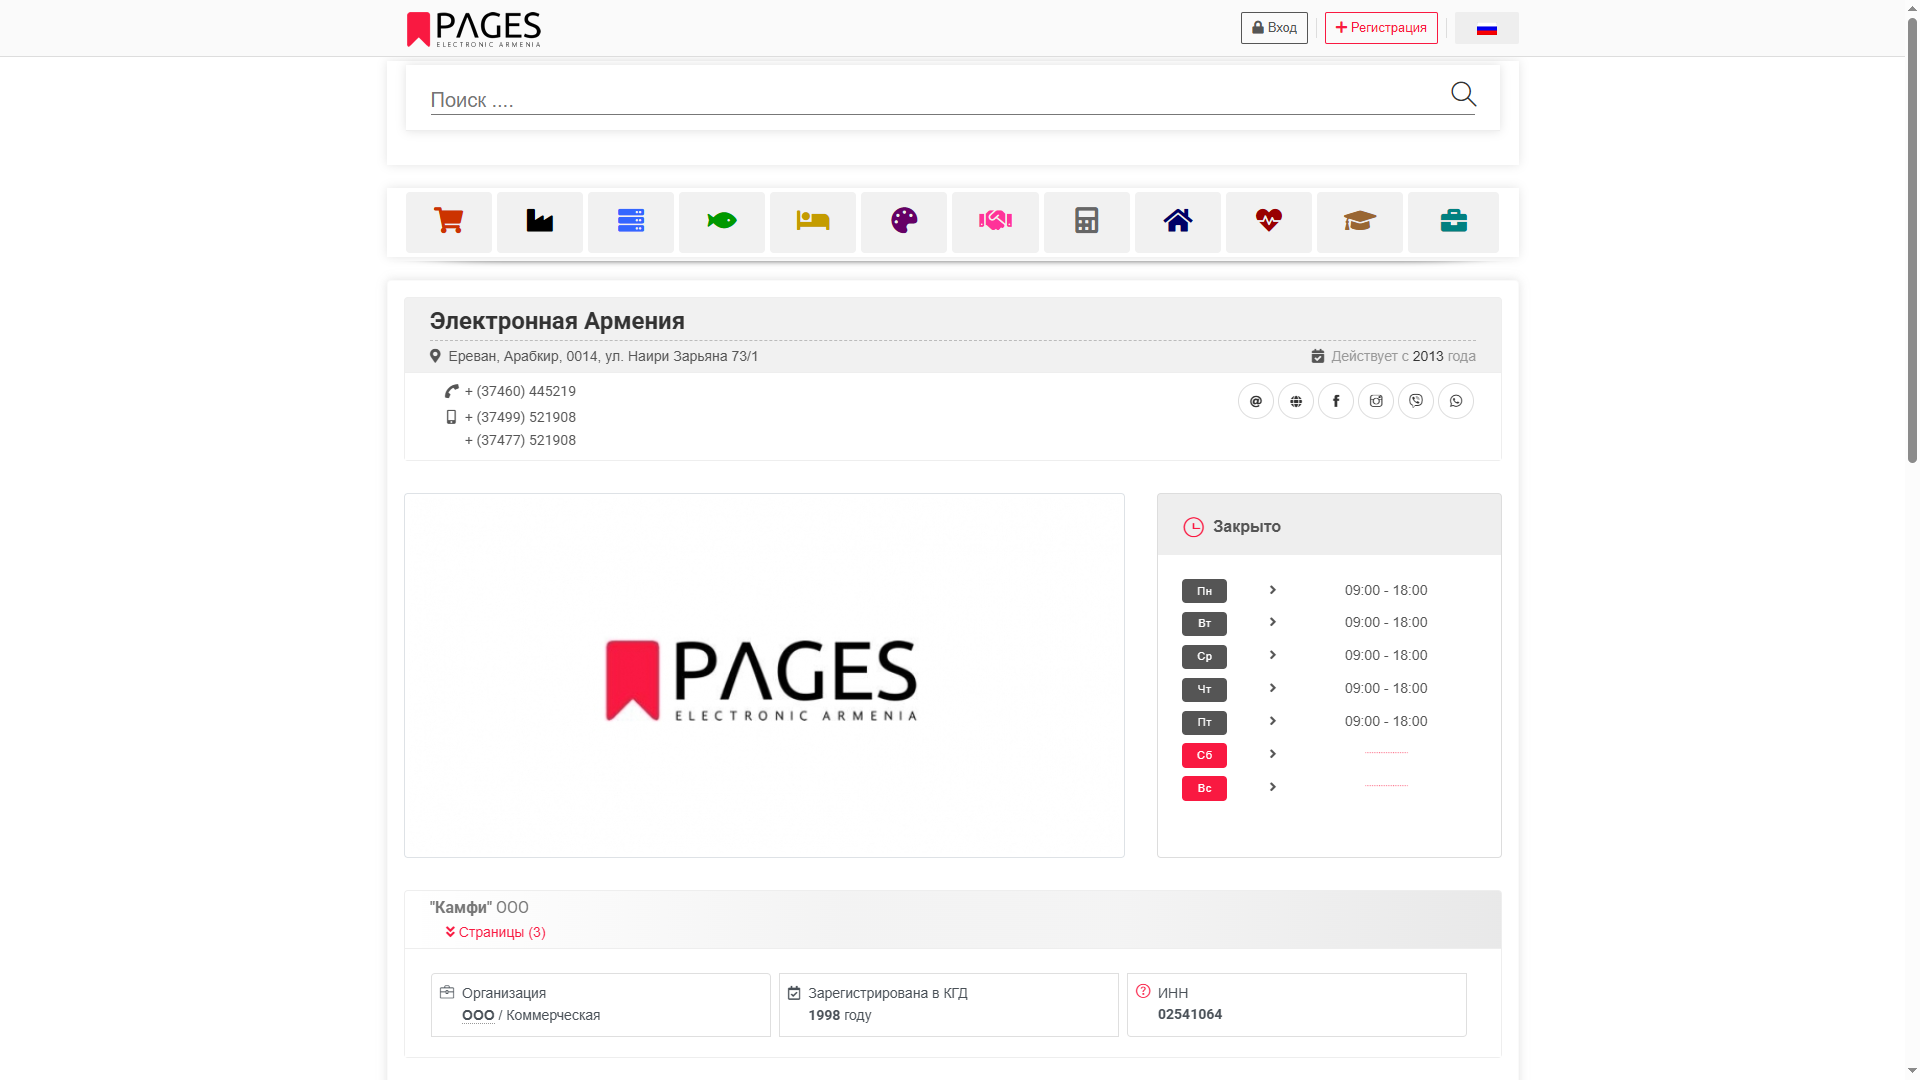Open the teal briefcase category
Image resolution: width=1920 pixels, height=1080 pixels.
pos(1454,222)
